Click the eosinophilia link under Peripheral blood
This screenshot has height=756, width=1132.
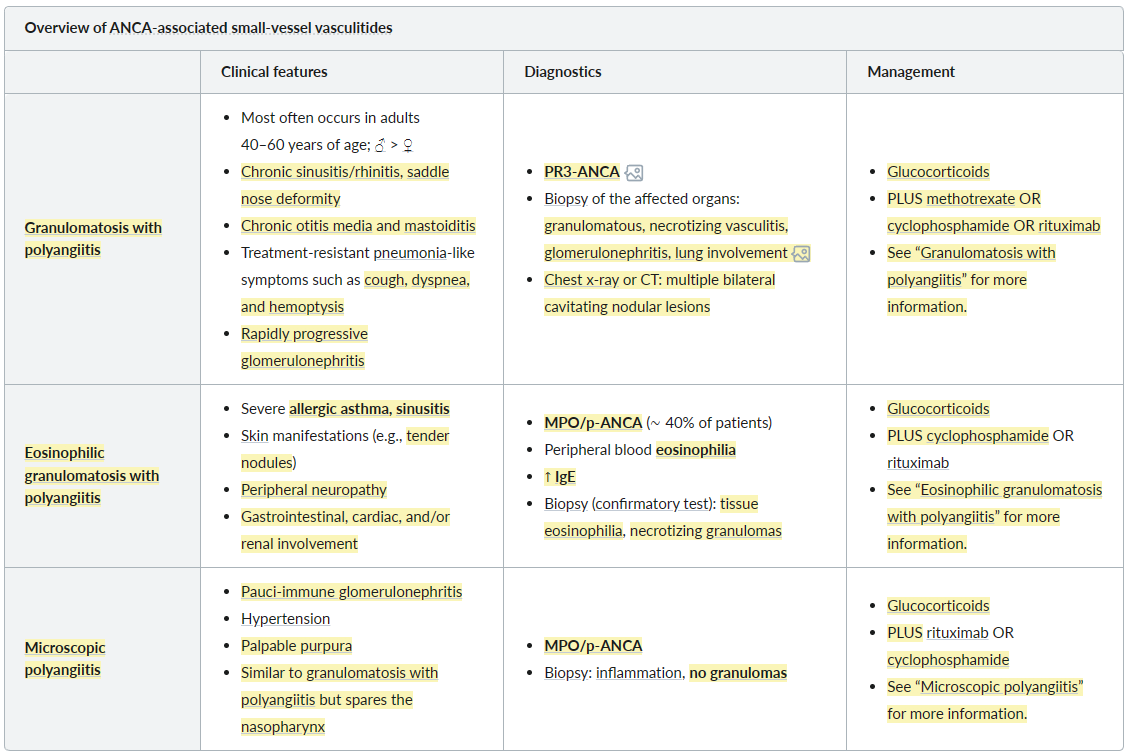click(695, 450)
